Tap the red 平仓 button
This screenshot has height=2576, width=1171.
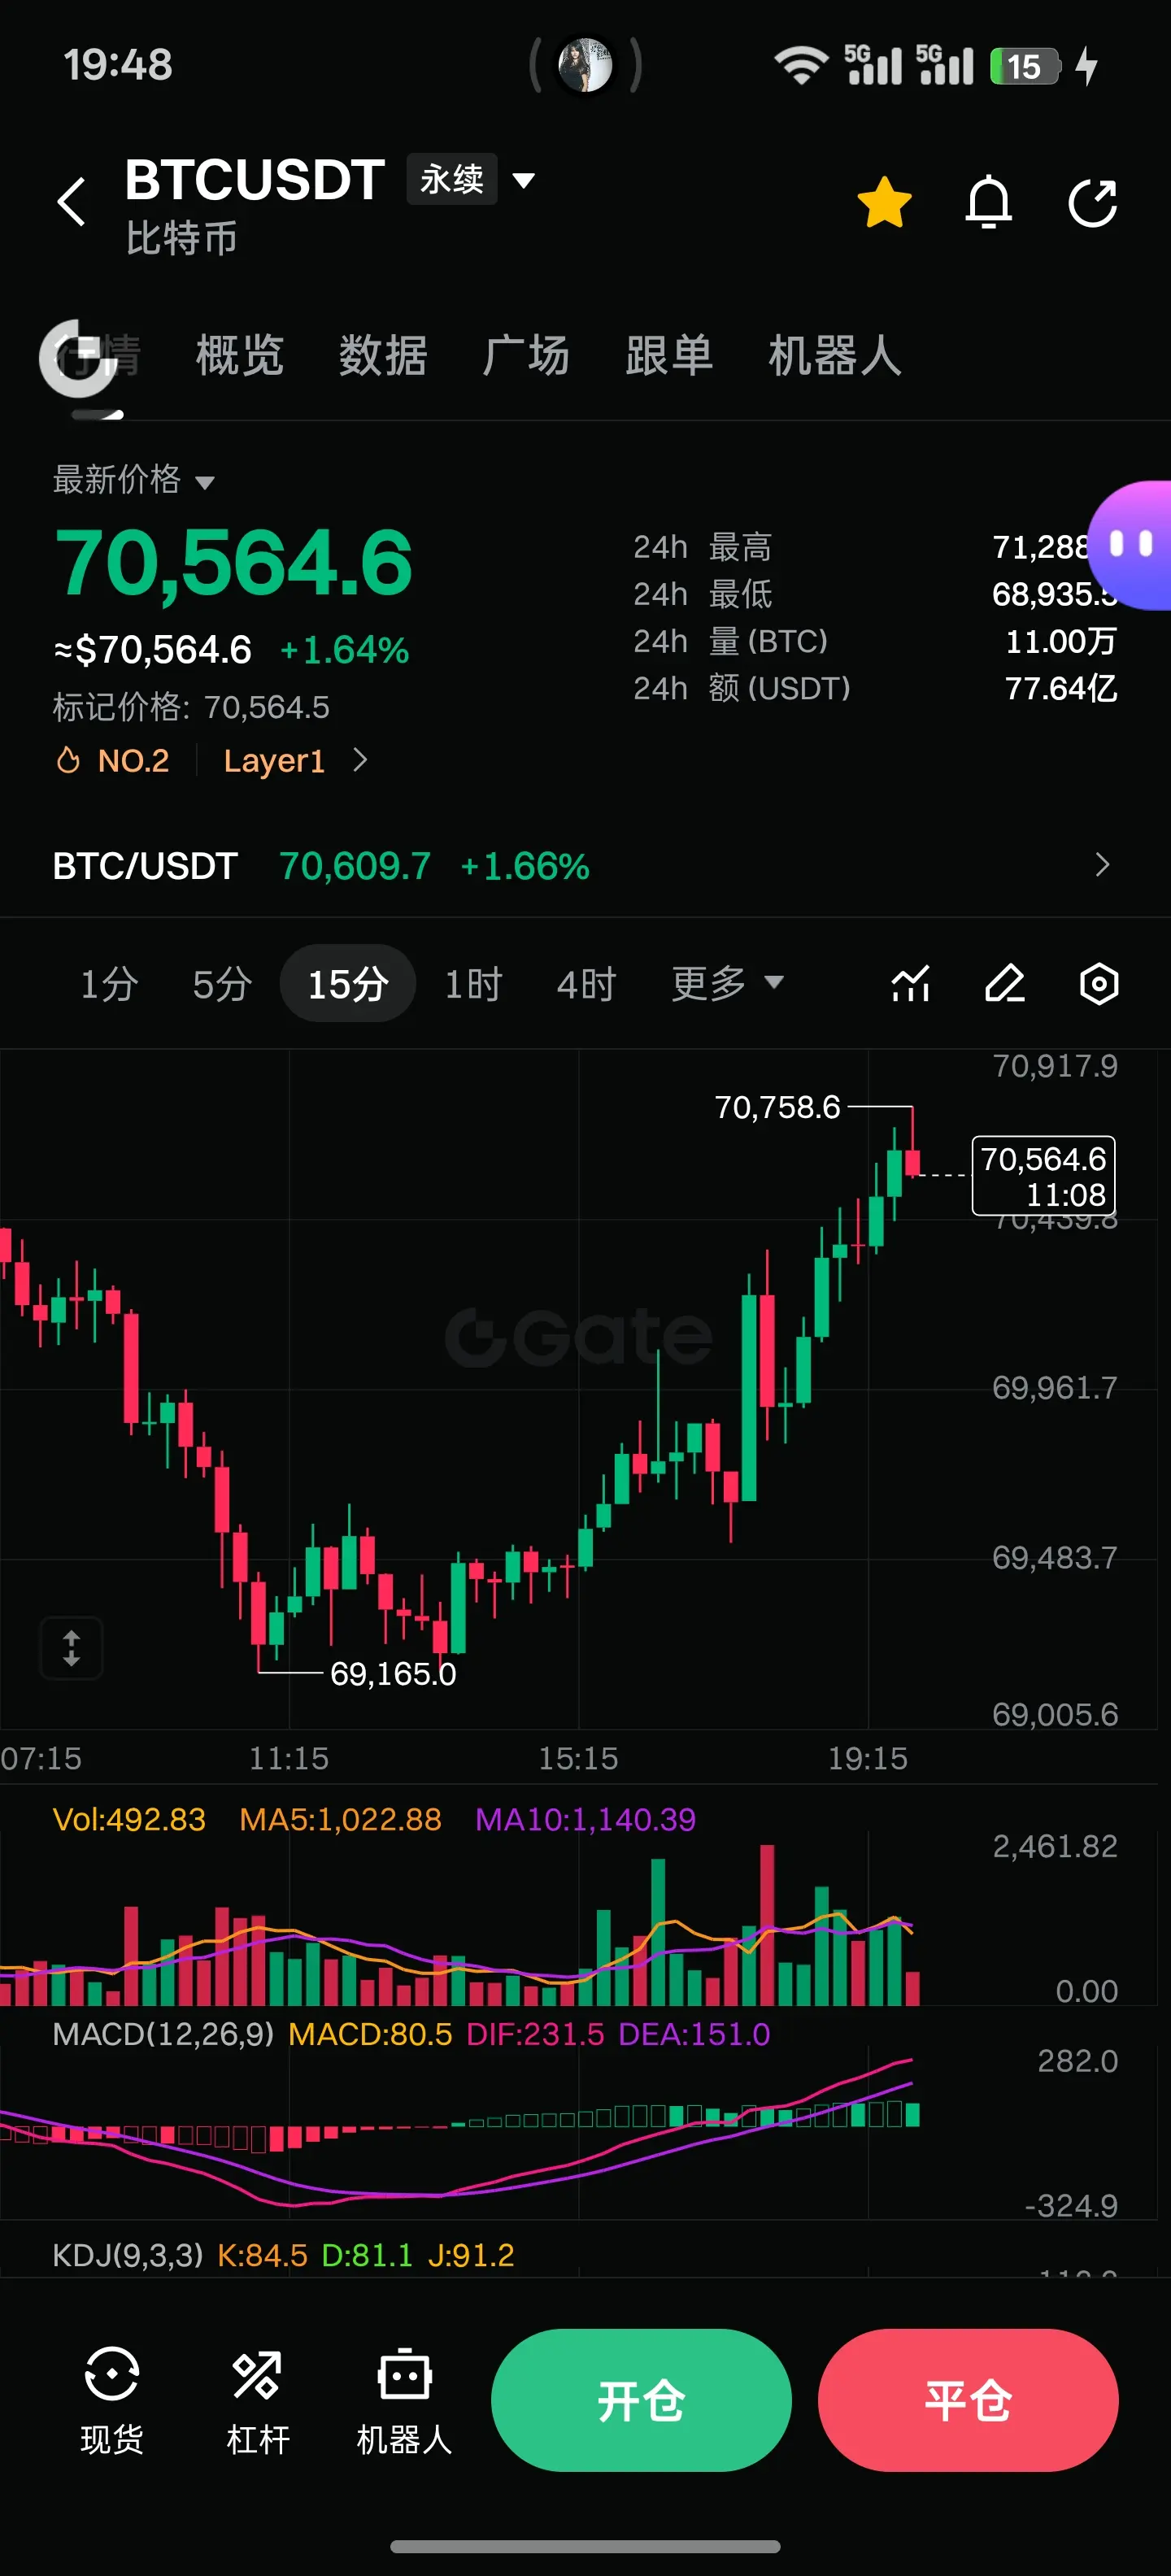pyautogui.click(x=968, y=2400)
